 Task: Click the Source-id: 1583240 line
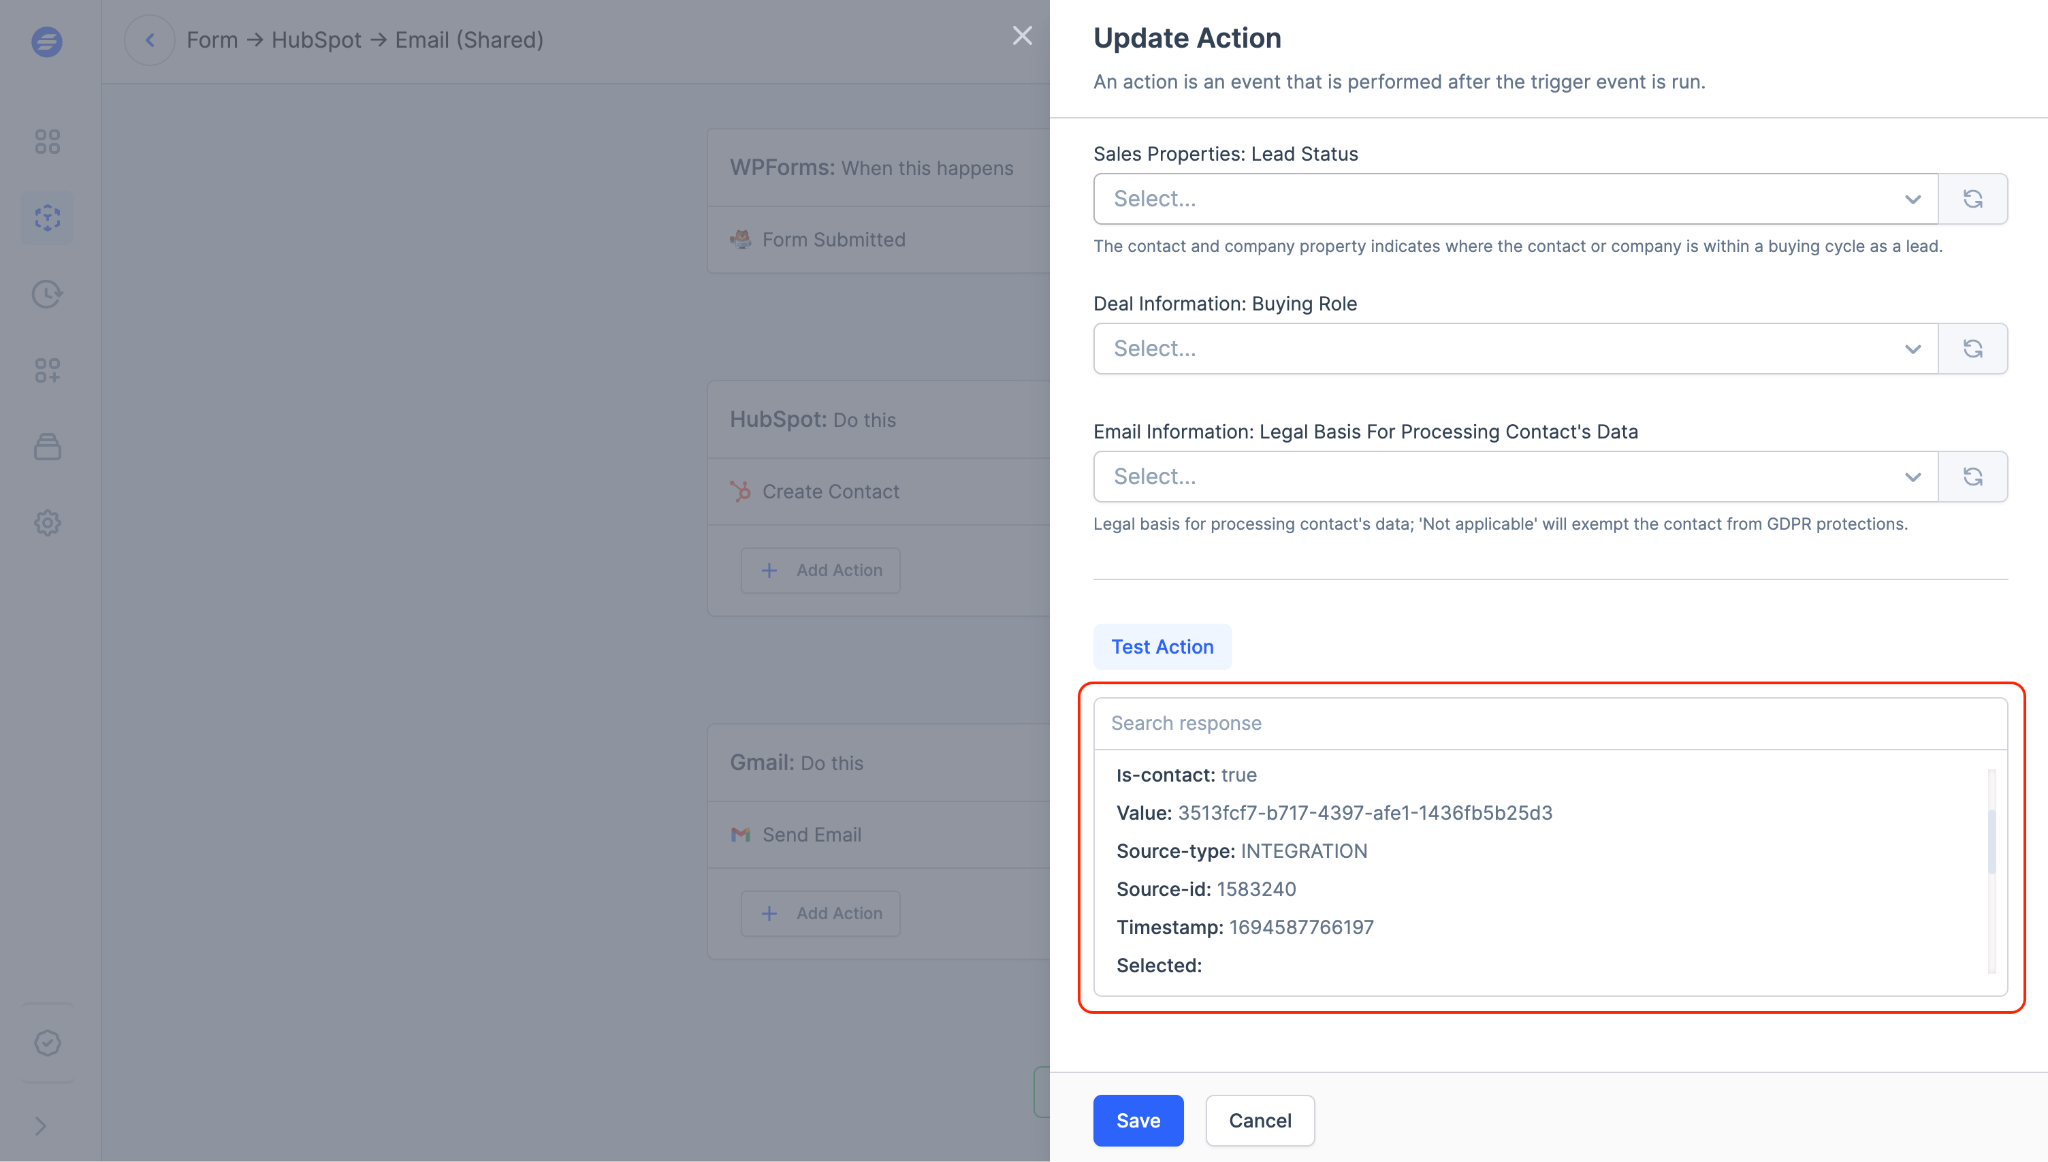[x=1206, y=889]
